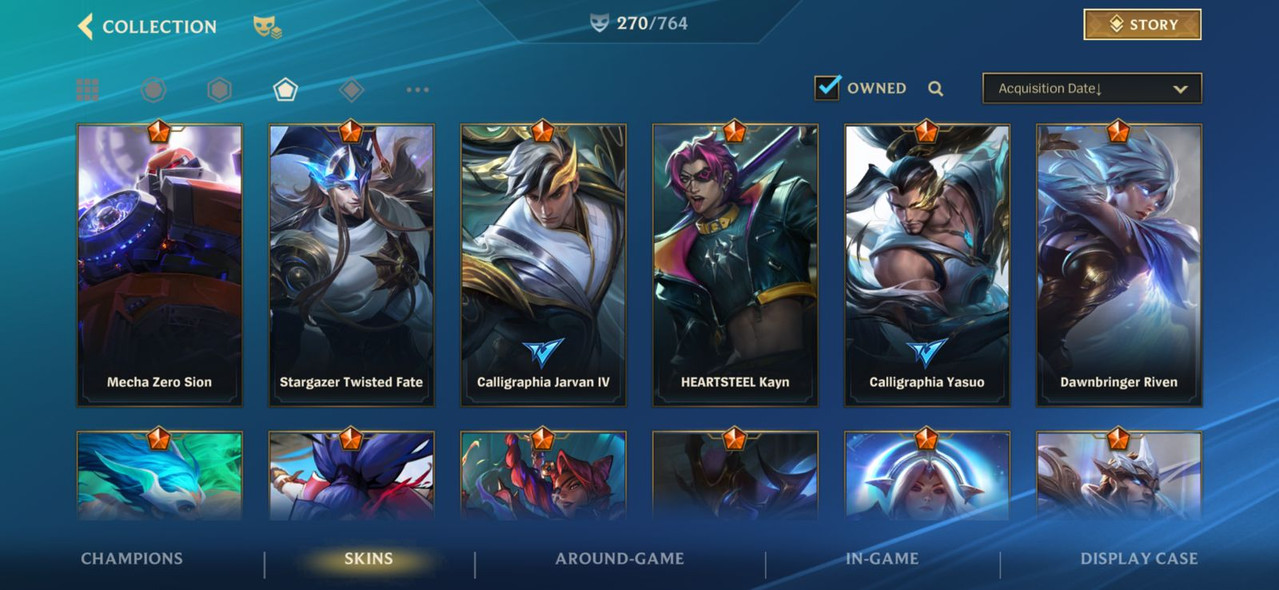This screenshot has height=590, width=1279.
Task: Select the diamond rarity filter icon
Action: (351, 90)
